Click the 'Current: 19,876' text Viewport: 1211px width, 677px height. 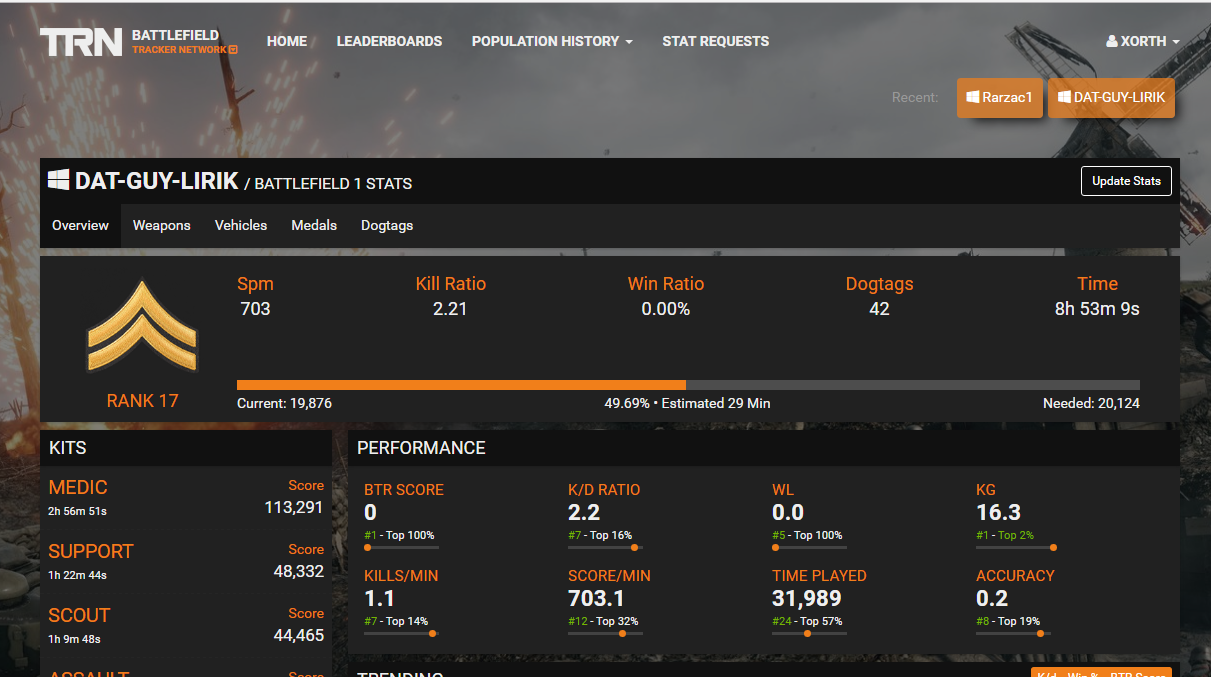click(x=284, y=403)
